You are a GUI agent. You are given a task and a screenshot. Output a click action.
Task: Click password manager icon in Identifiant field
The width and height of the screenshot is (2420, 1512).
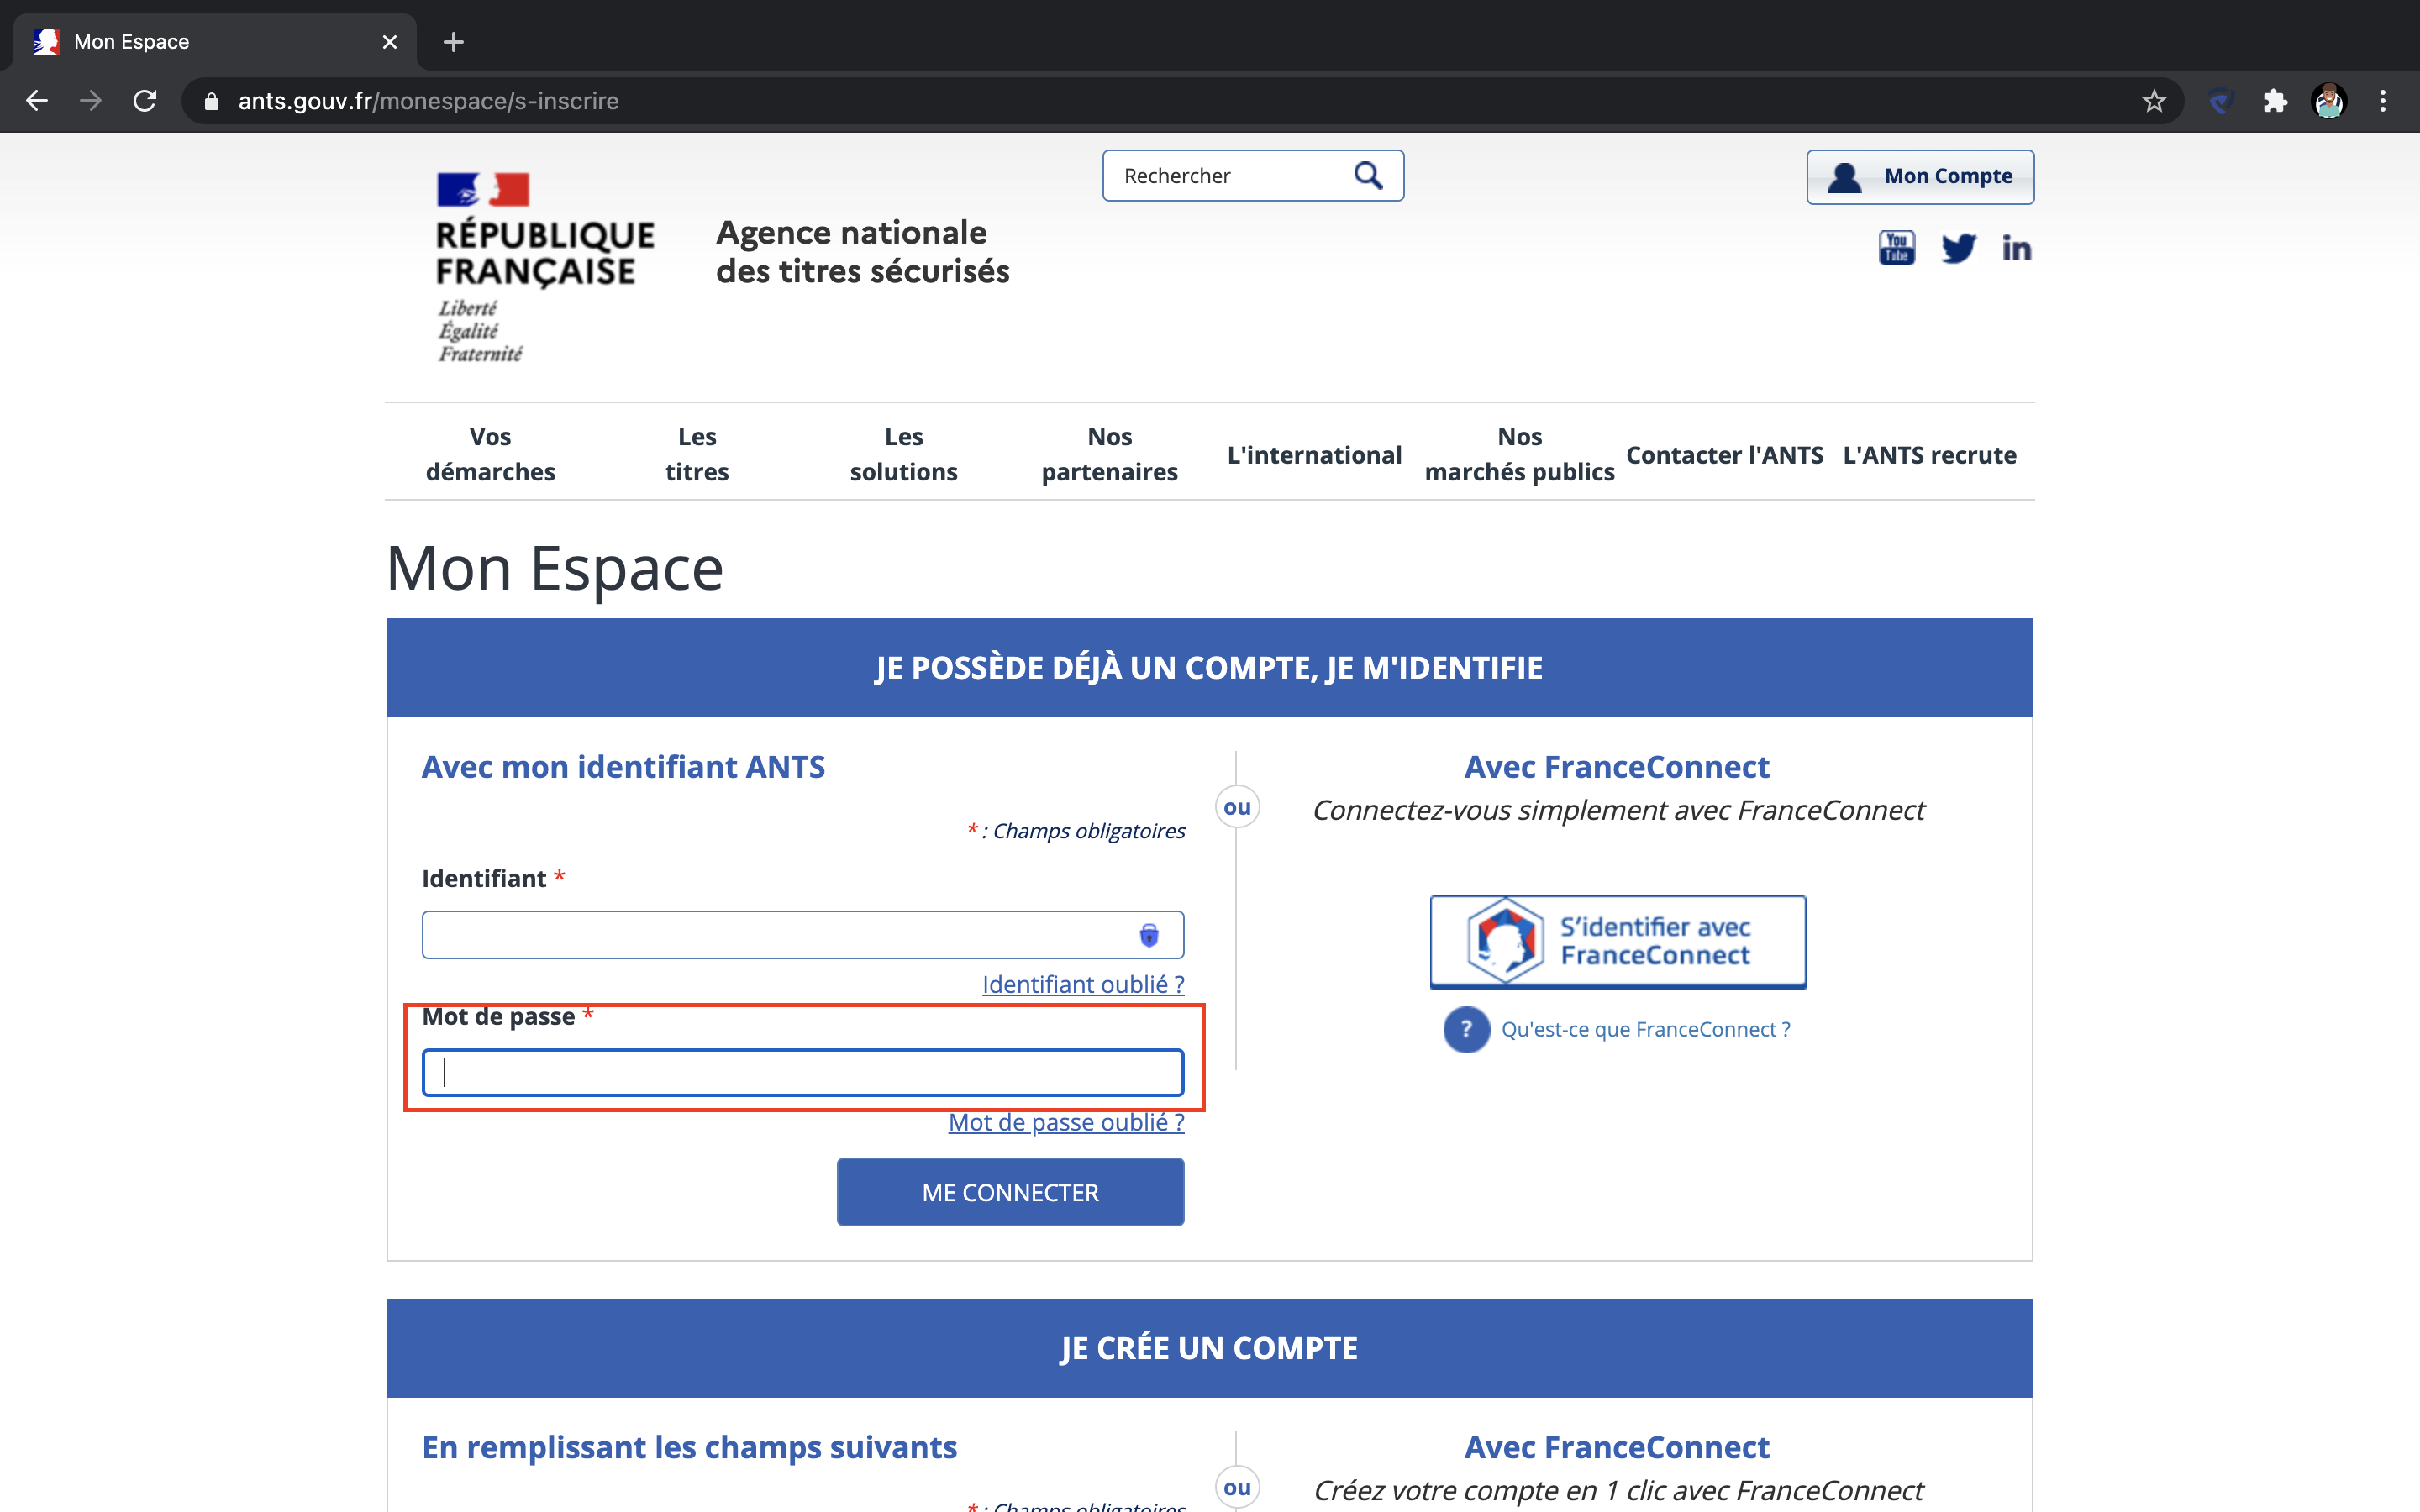[1149, 935]
